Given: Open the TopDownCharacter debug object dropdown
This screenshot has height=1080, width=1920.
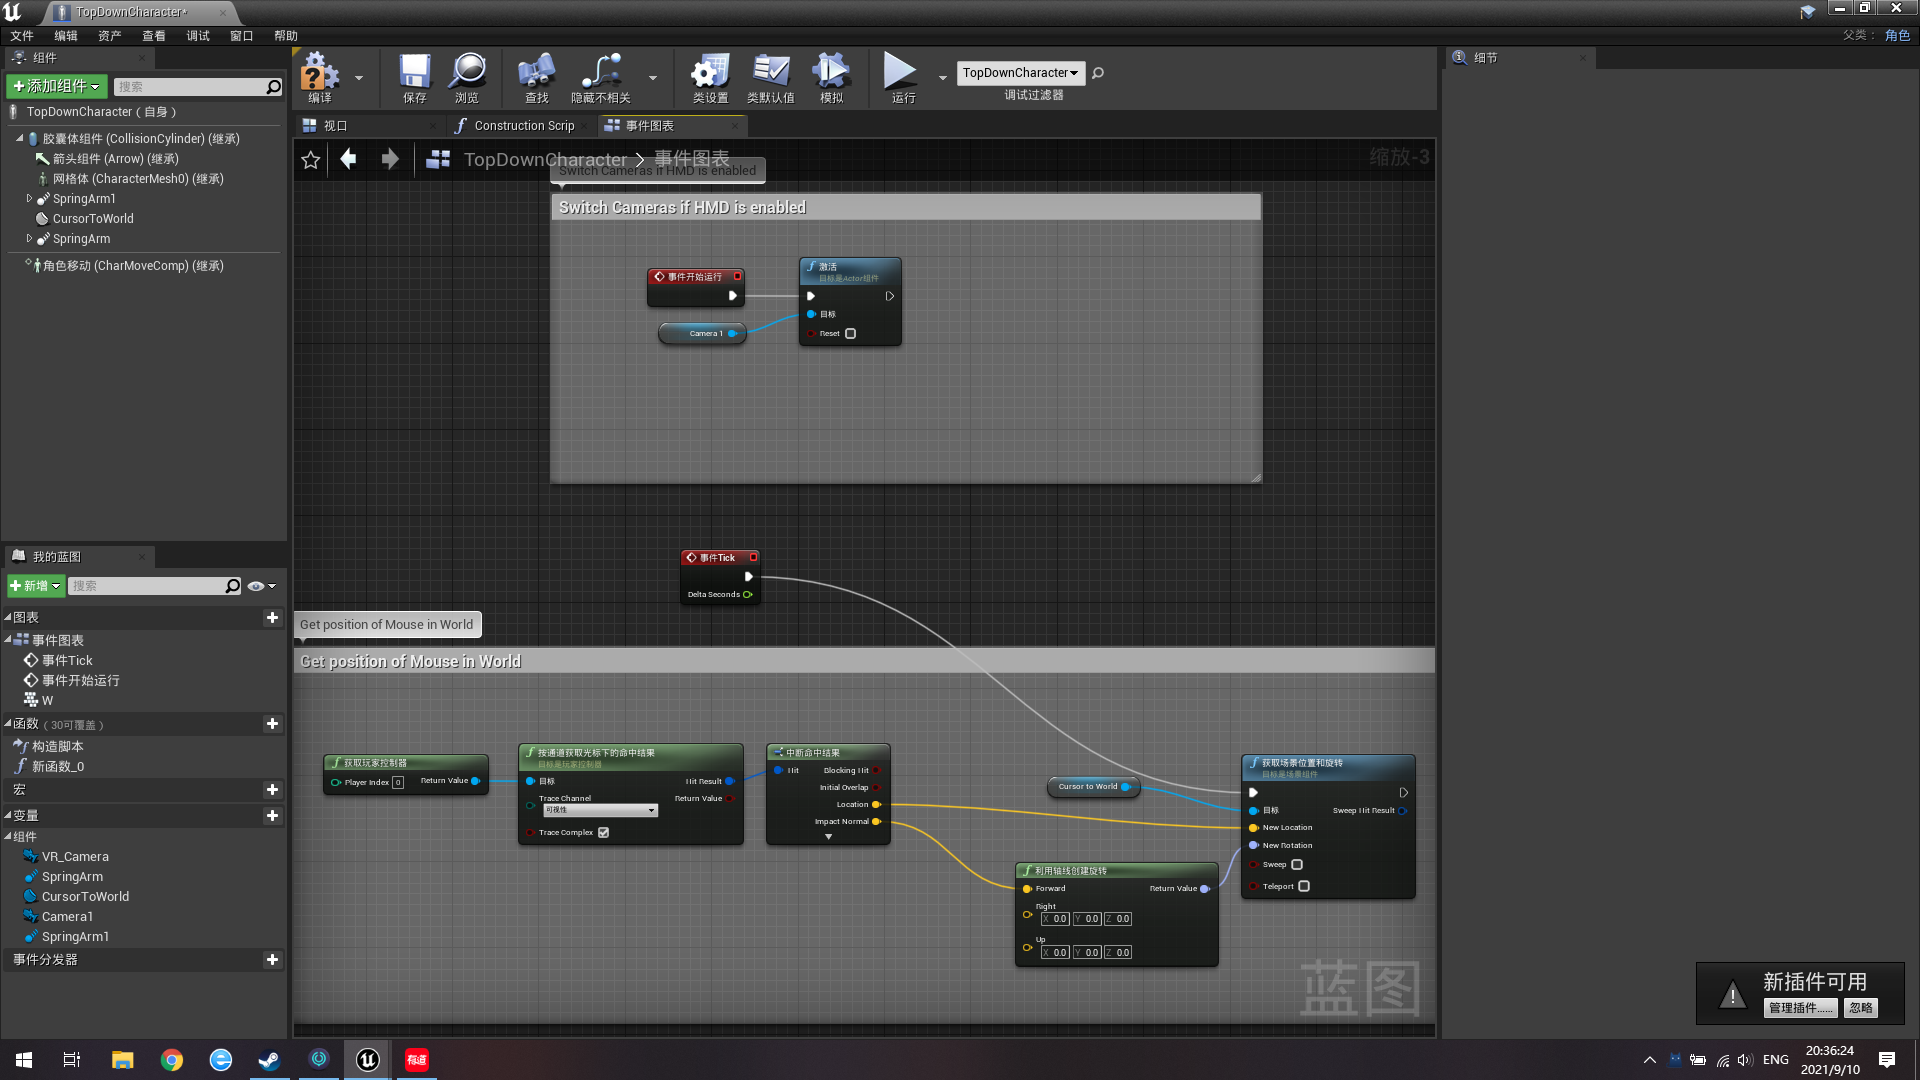Looking at the screenshot, I should pos(1021,73).
